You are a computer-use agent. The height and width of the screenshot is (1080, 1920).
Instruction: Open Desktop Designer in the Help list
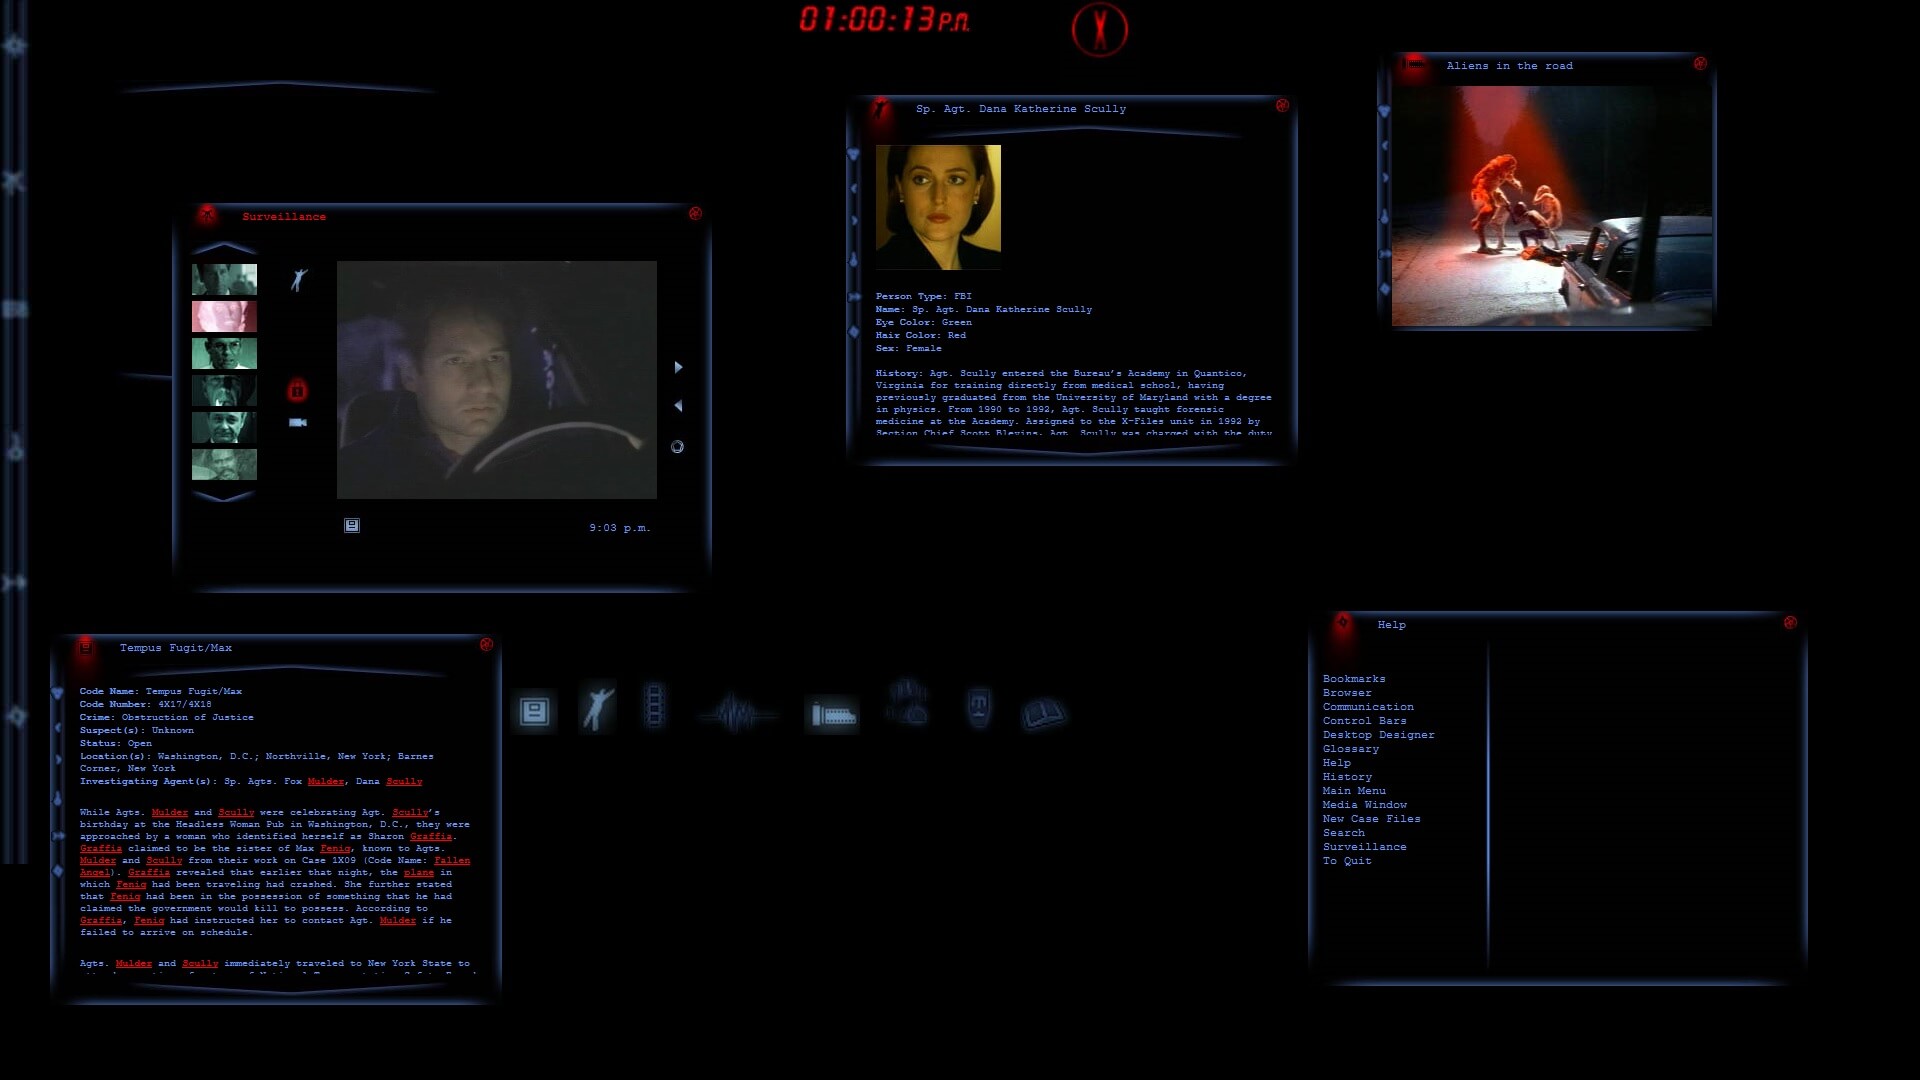[x=1378, y=735]
